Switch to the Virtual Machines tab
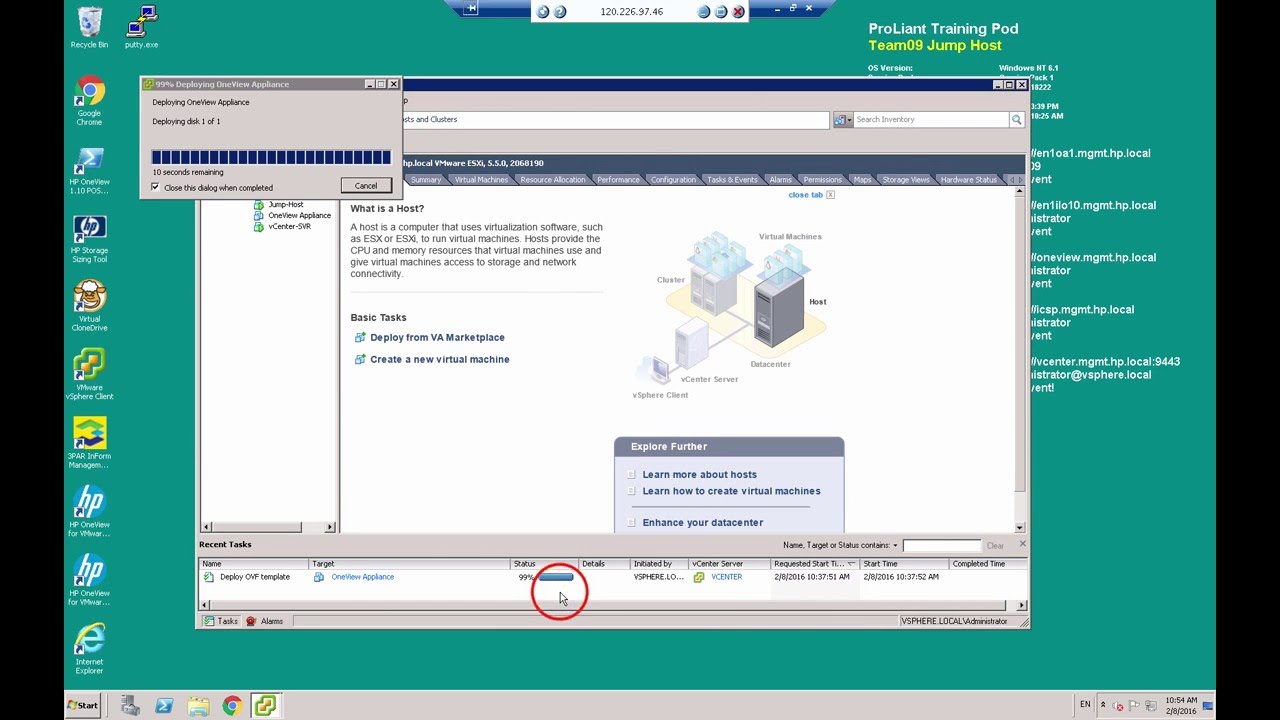Screen dimensions: 1280x720 point(481,180)
